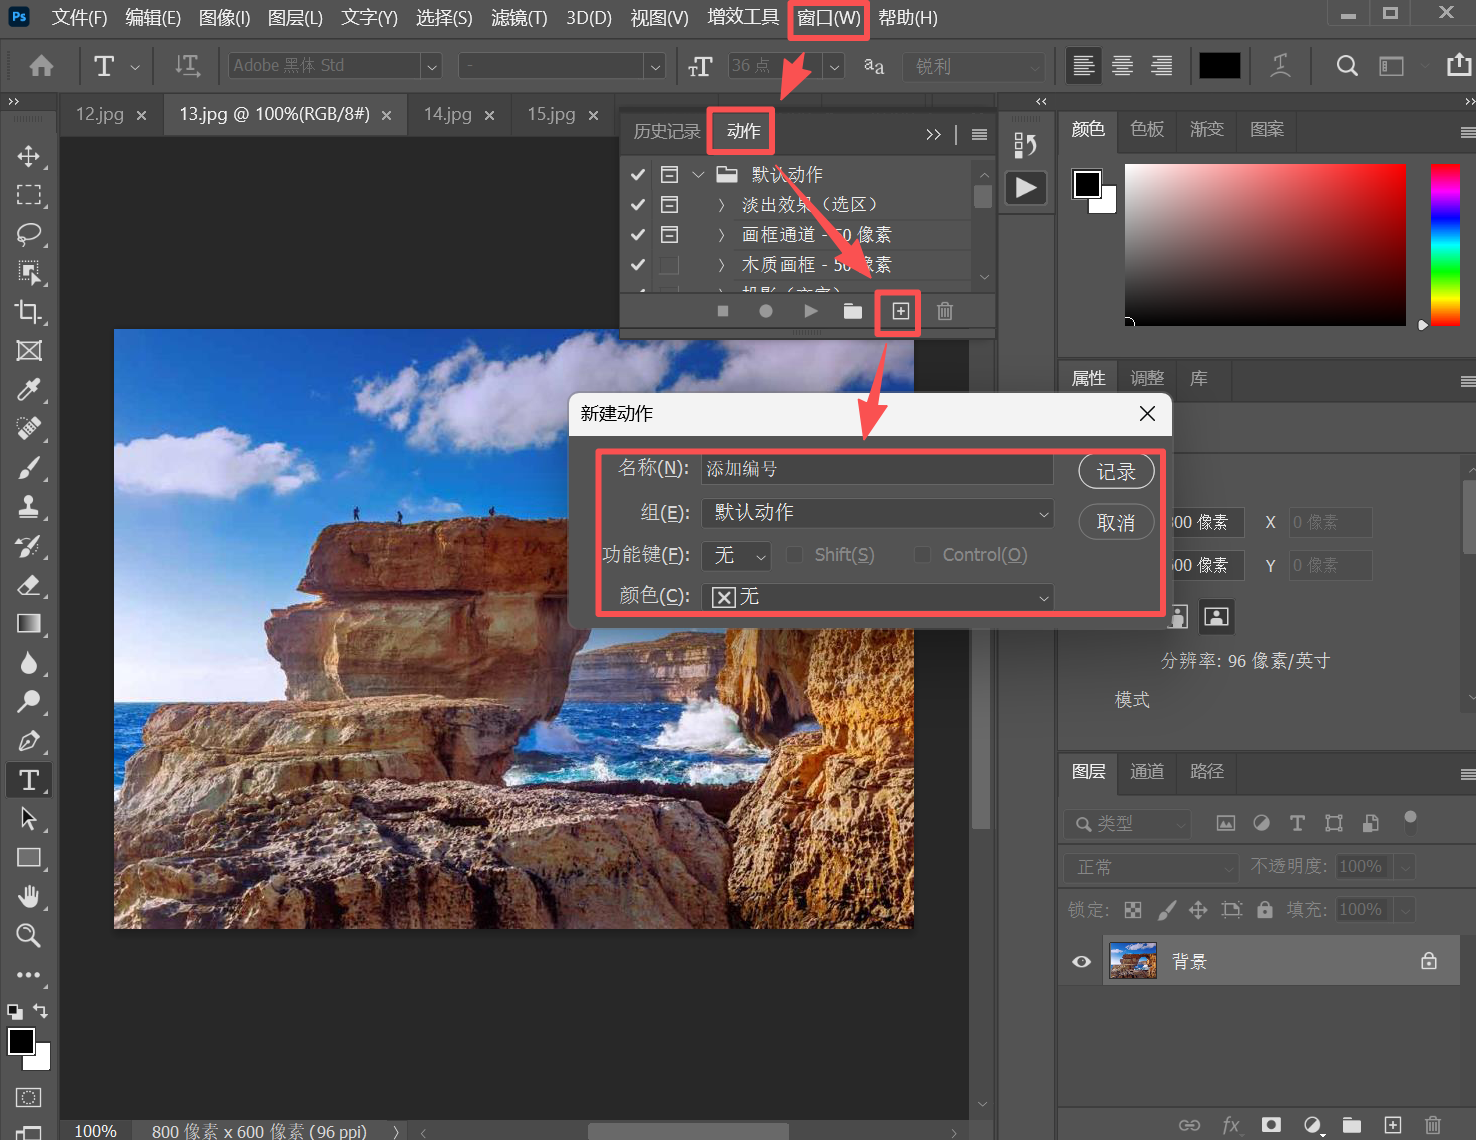The image size is (1476, 1140).
Task: Click center text alignment icon
Action: pos(1122,66)
